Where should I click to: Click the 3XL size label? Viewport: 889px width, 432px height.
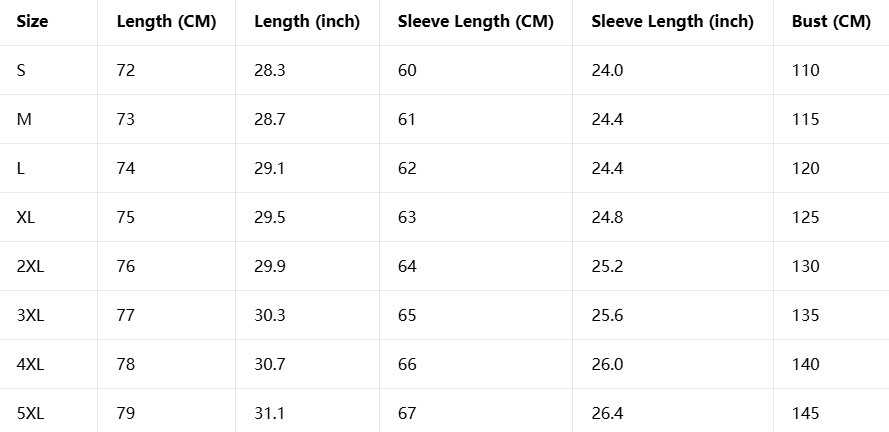pos(31,315)
